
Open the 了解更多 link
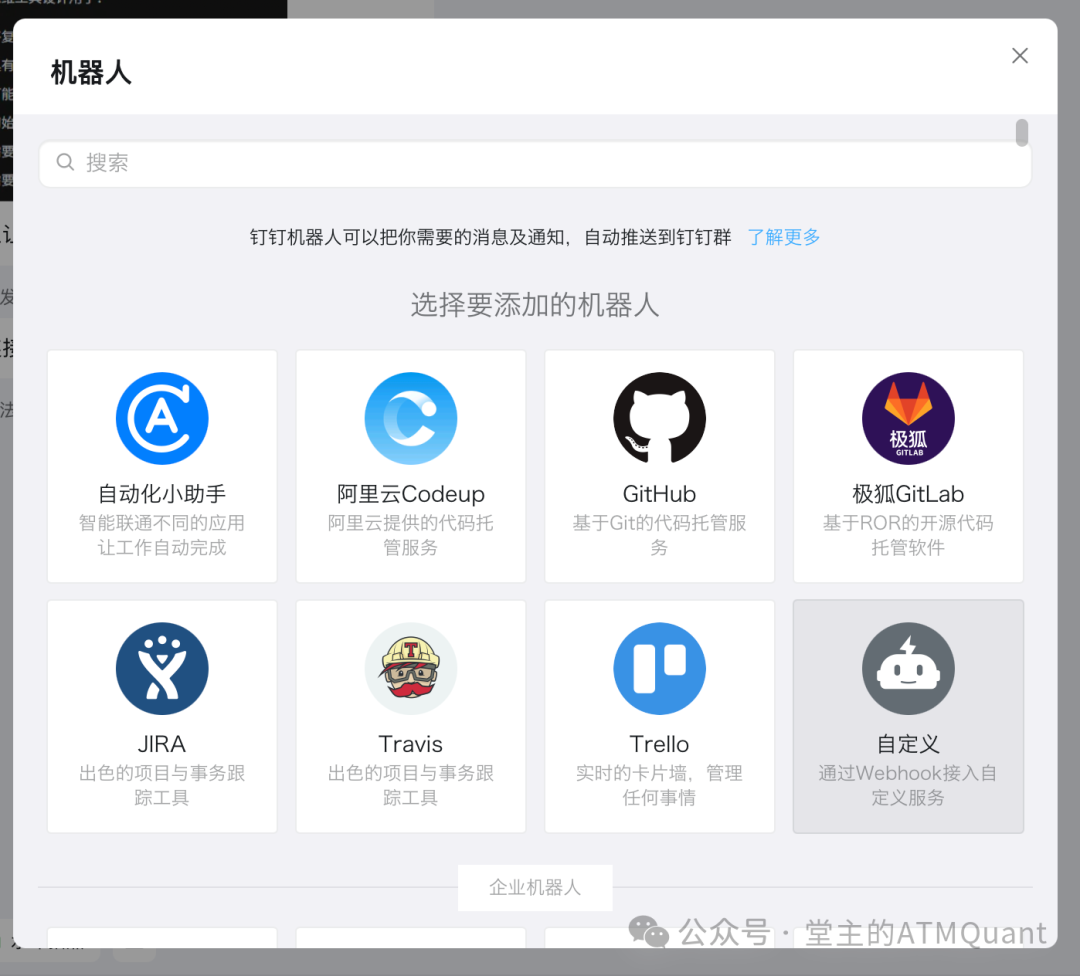[x=784, y=237]
